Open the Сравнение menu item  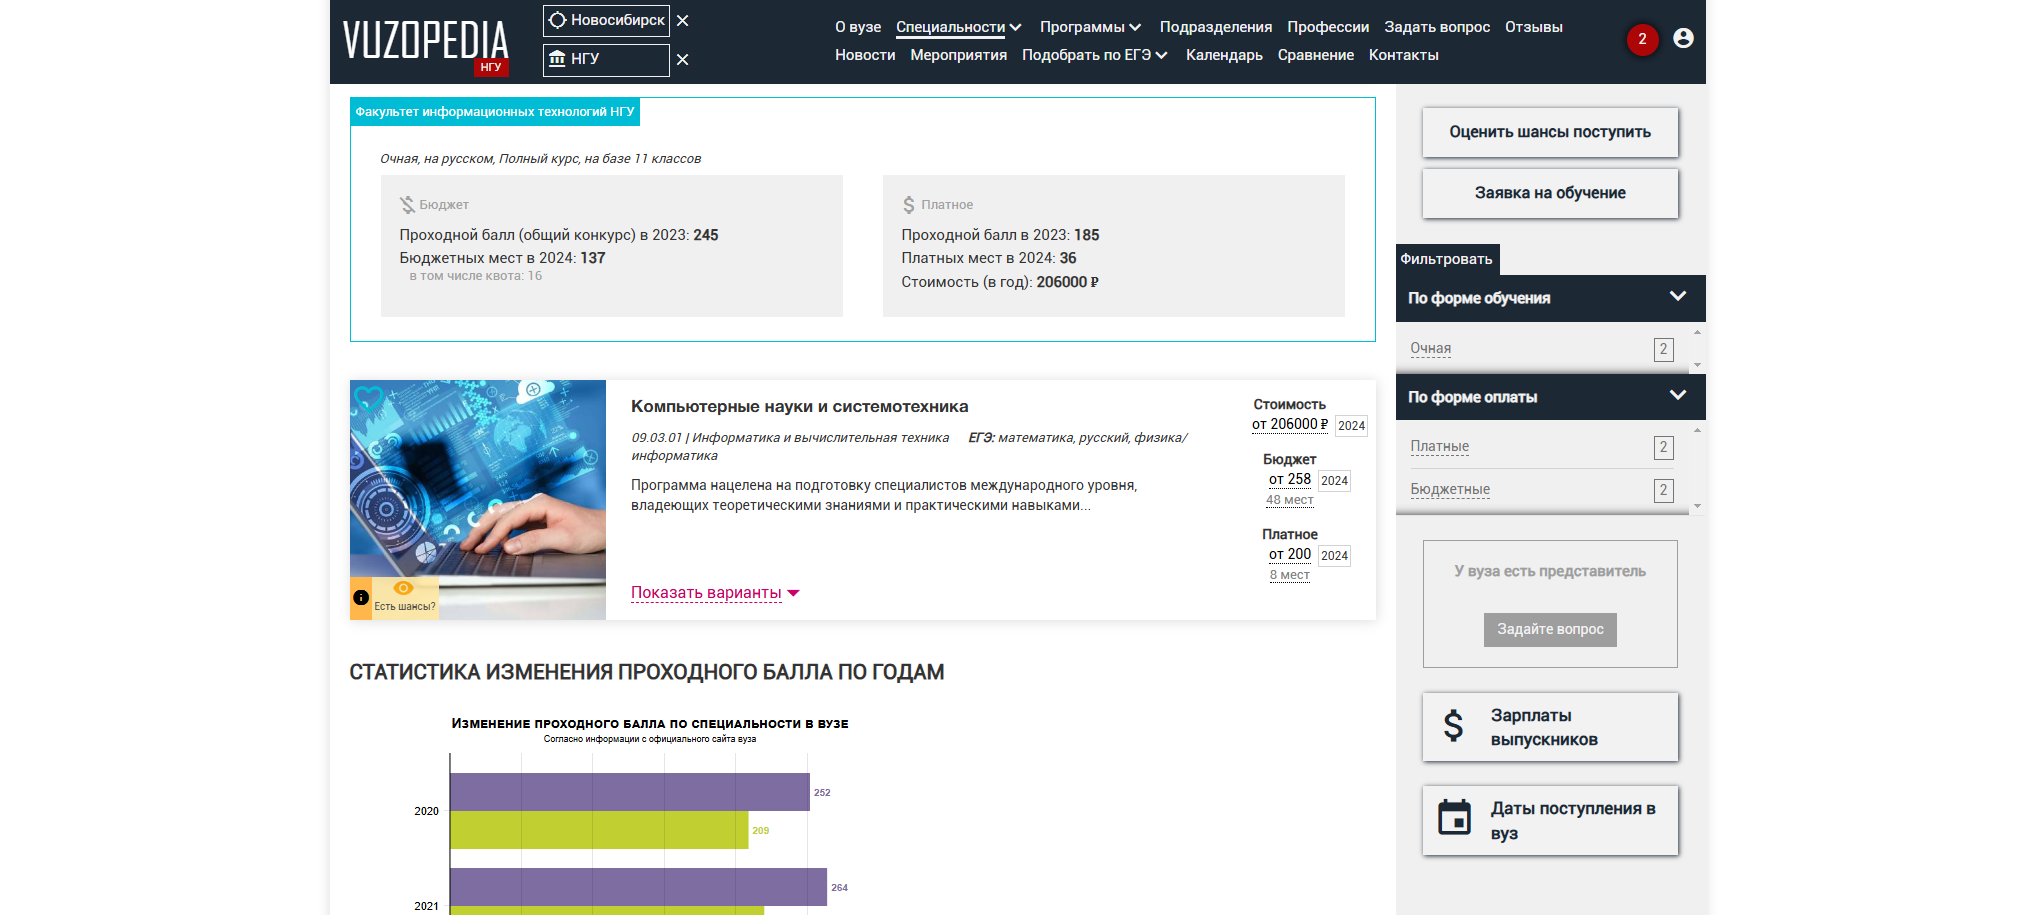click(x=1315, y=55)
